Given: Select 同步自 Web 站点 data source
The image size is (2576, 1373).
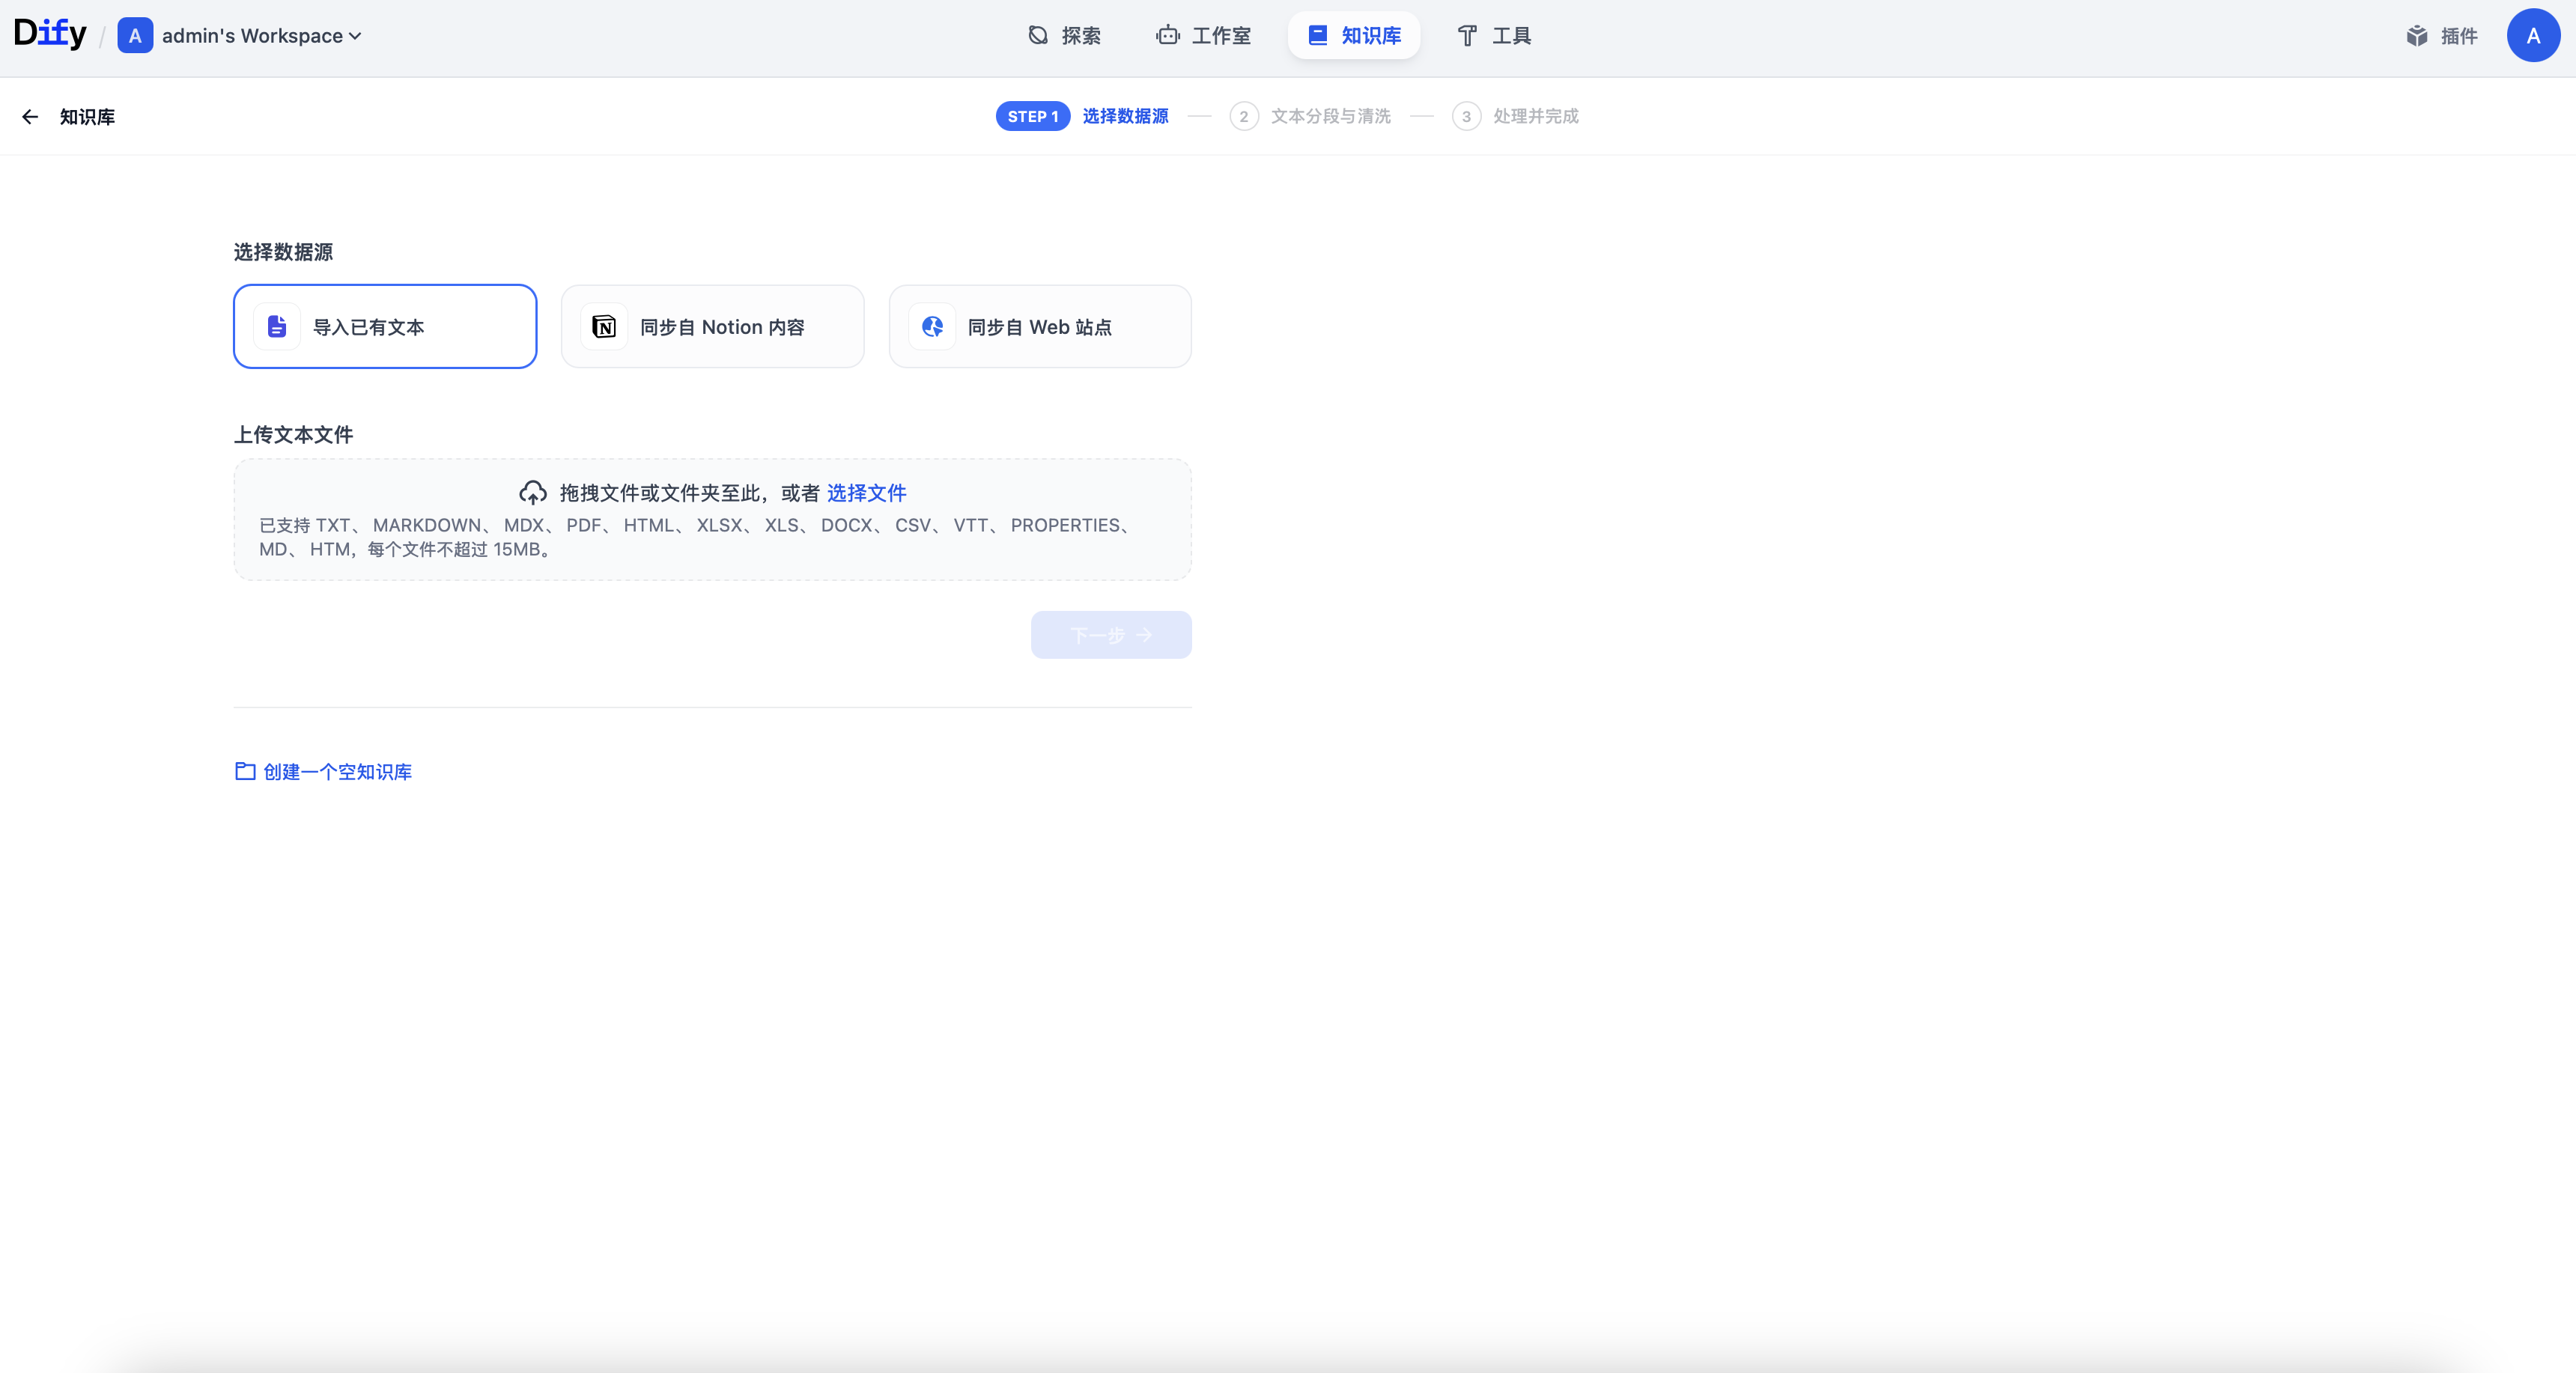Looking at the screenshot, I should pyautogui.click(x=1040, y=327).
